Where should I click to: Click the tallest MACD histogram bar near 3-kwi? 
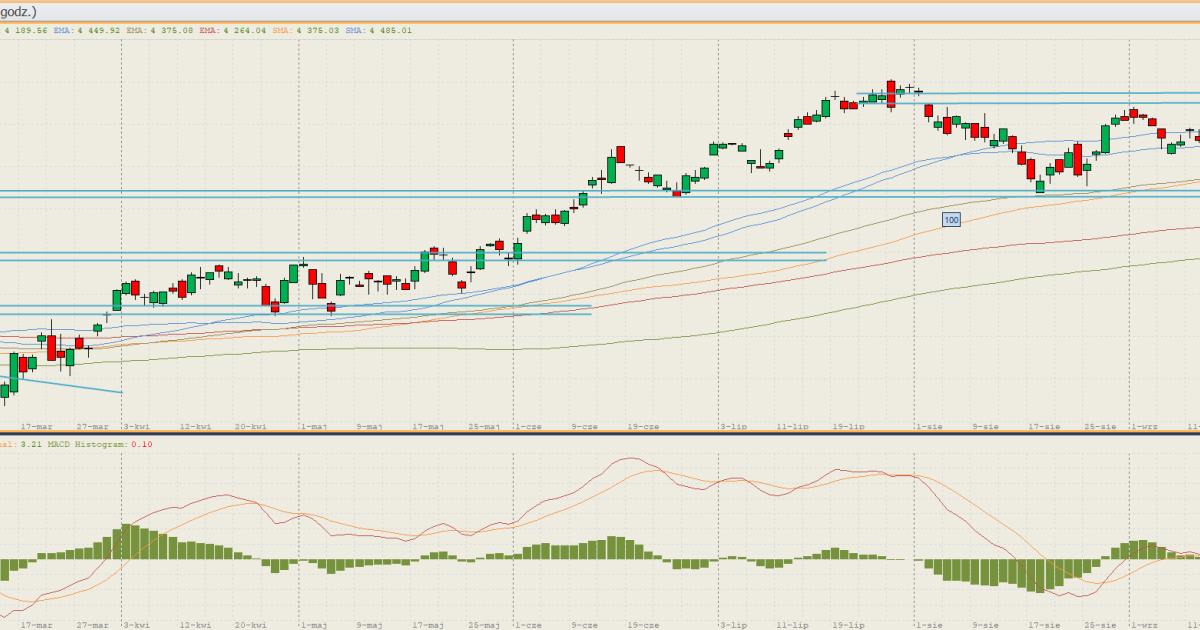coord(124,541)
